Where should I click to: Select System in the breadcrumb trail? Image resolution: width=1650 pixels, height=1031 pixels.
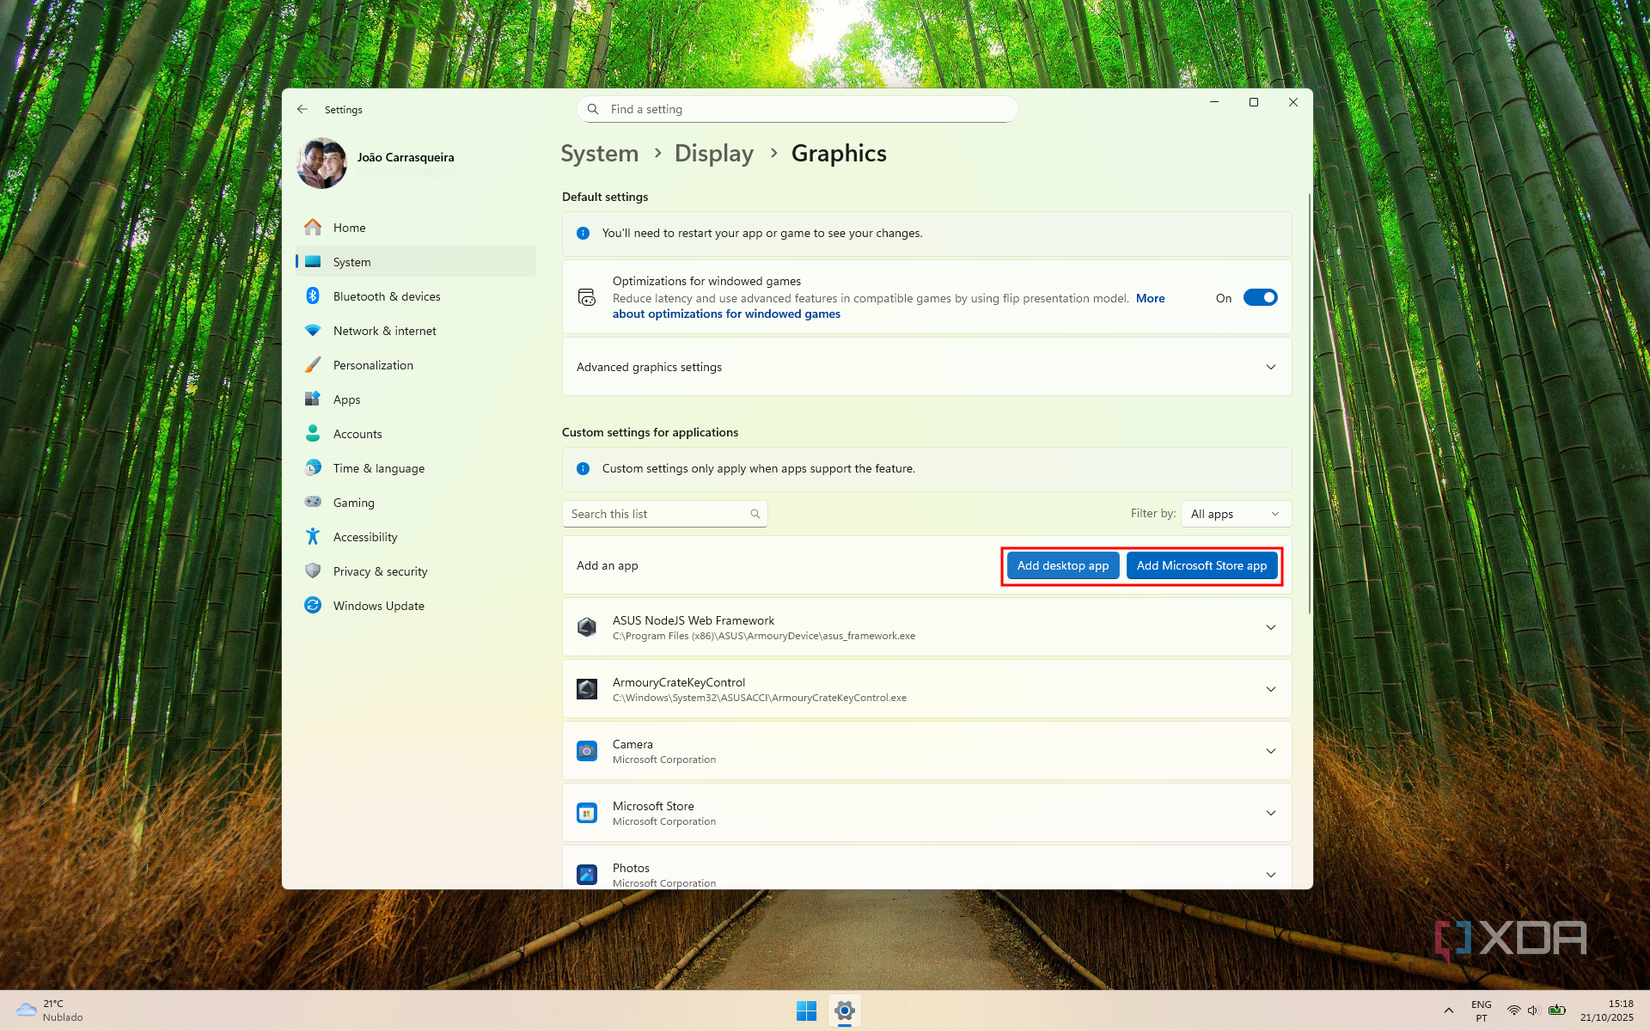coord(599,153)
